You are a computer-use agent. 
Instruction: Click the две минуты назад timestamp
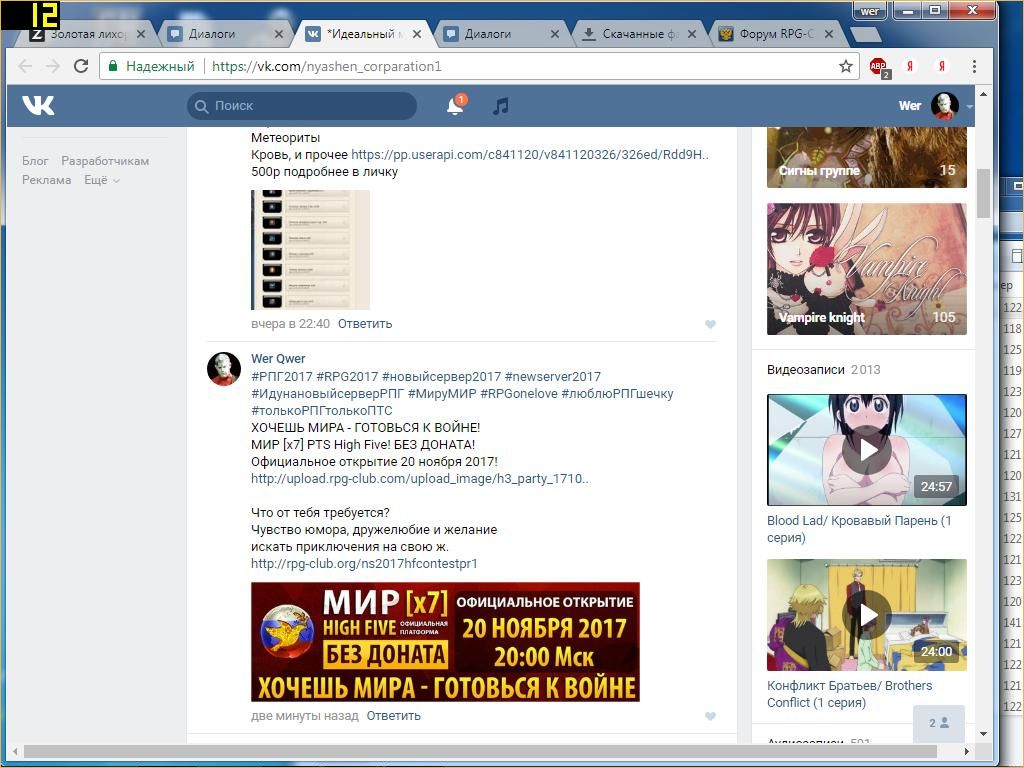304,716
